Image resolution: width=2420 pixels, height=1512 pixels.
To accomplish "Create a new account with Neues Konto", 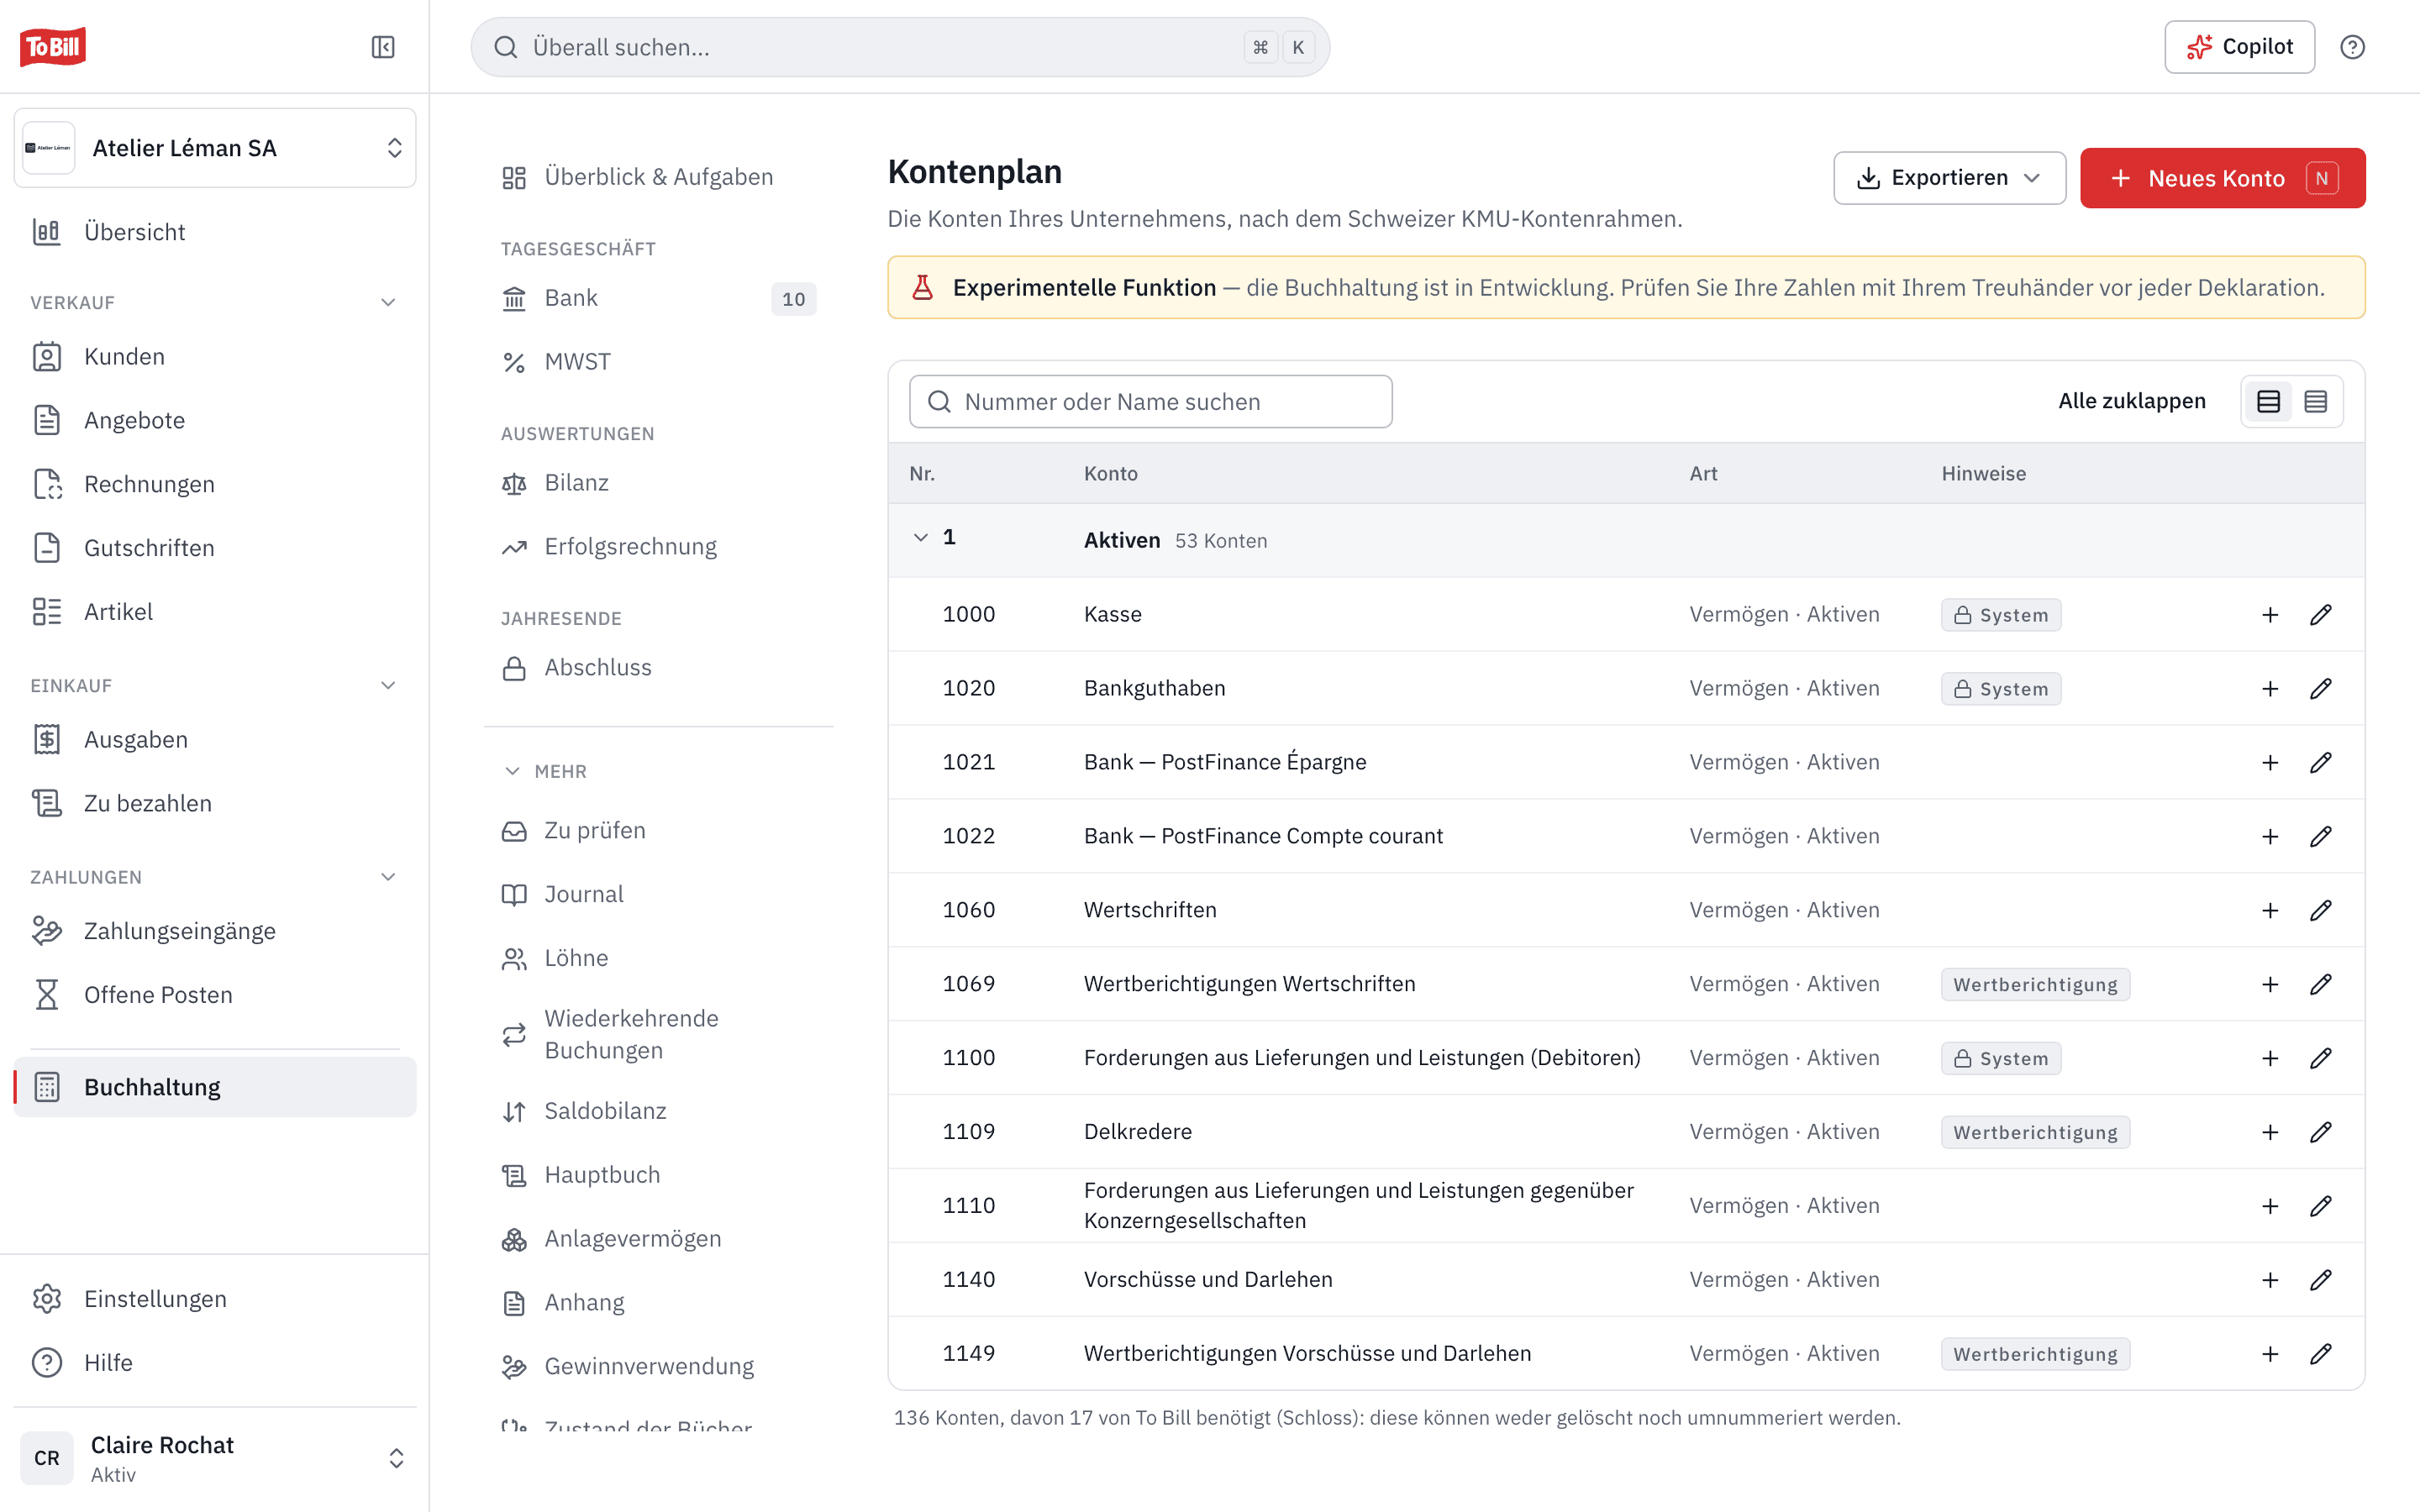I will pos(2222,178).
